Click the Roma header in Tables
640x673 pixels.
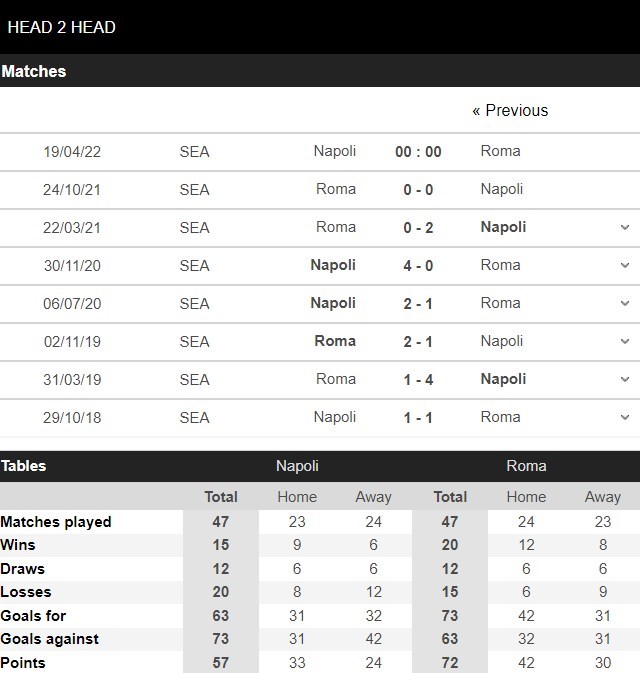coord(526,466)
